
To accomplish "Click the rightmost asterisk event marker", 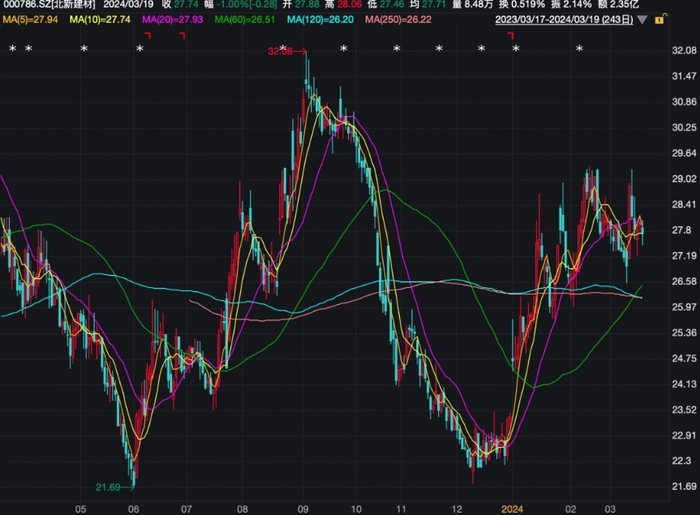I will 579,49.
